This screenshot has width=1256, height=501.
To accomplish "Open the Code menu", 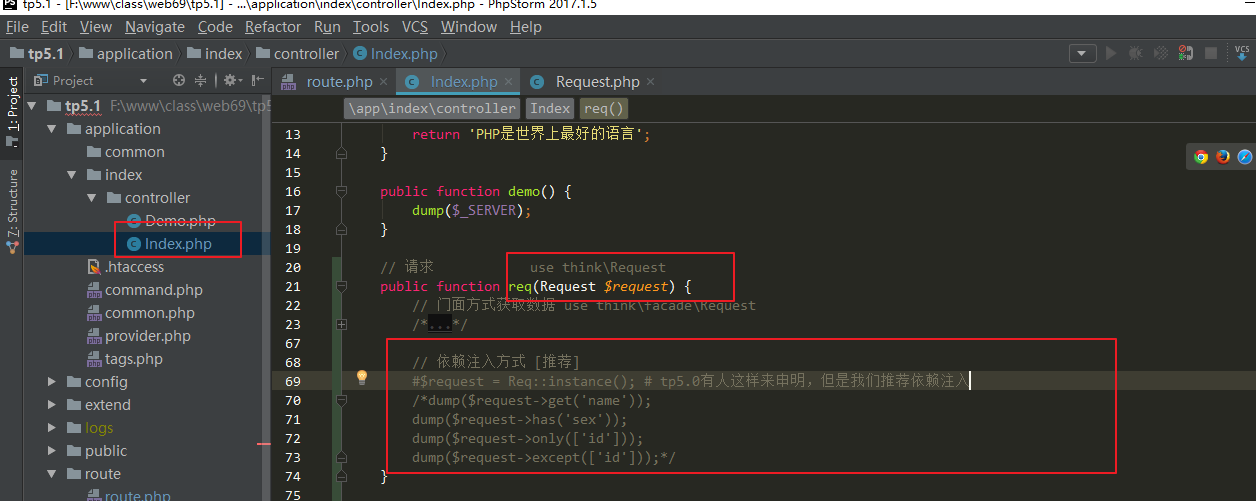I will (215, 27).
